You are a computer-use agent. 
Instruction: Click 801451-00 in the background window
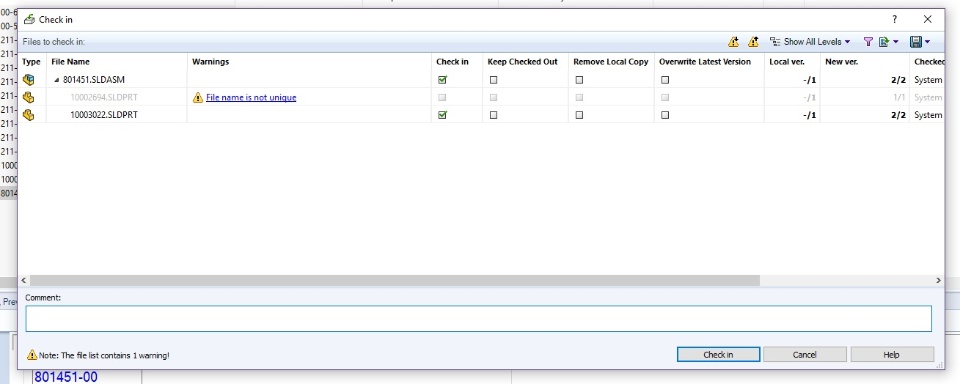(x=66, y=377)
